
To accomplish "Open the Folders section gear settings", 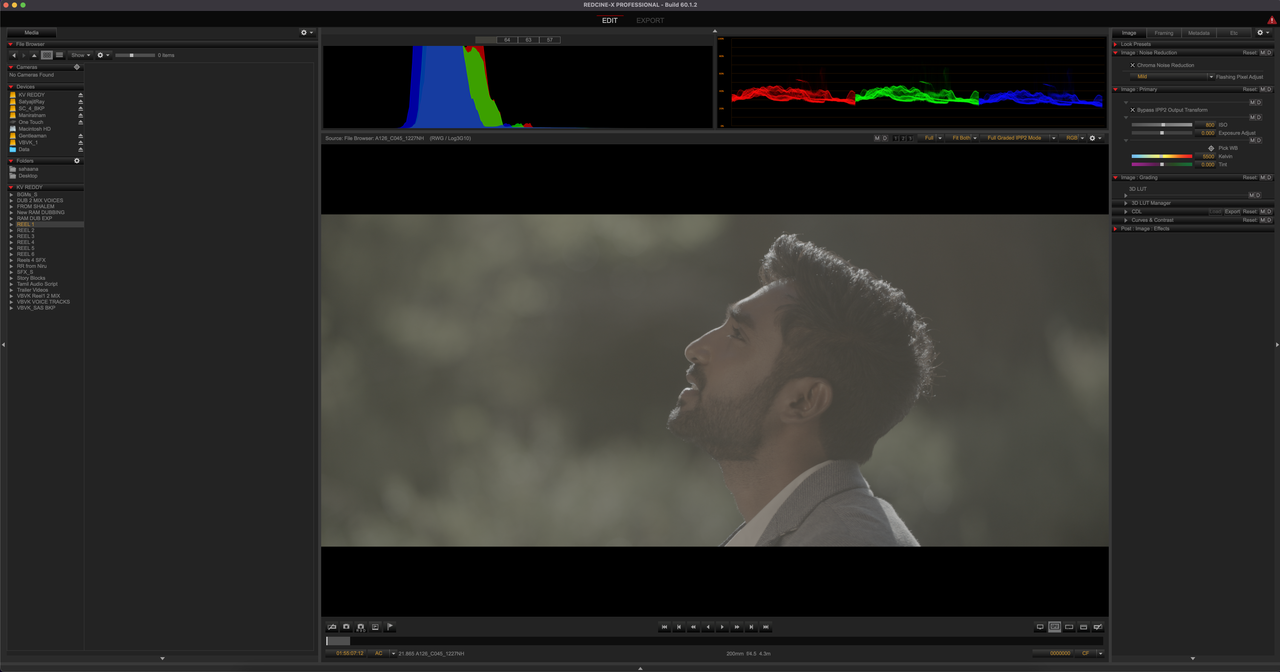I will click(x=77, y=161).
